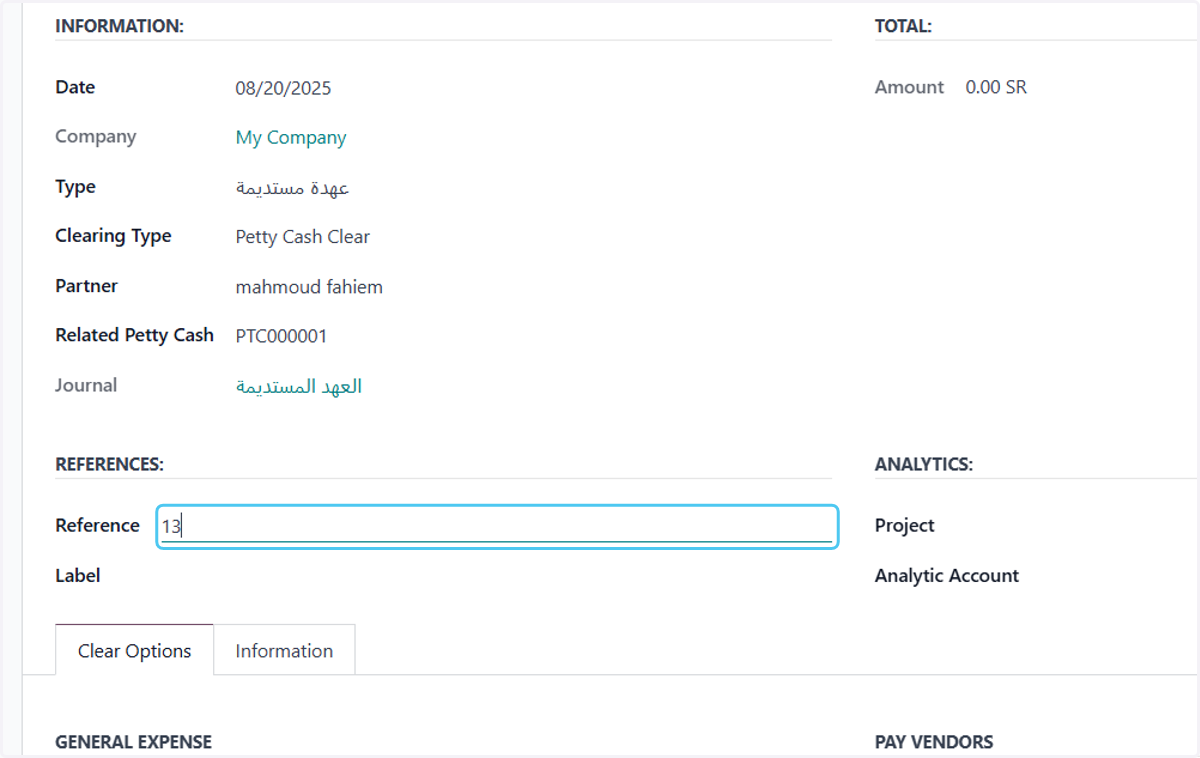Click the REFERENCES section heading
The height and width of the screenshot is (758, 1200).
coord(109,464)
